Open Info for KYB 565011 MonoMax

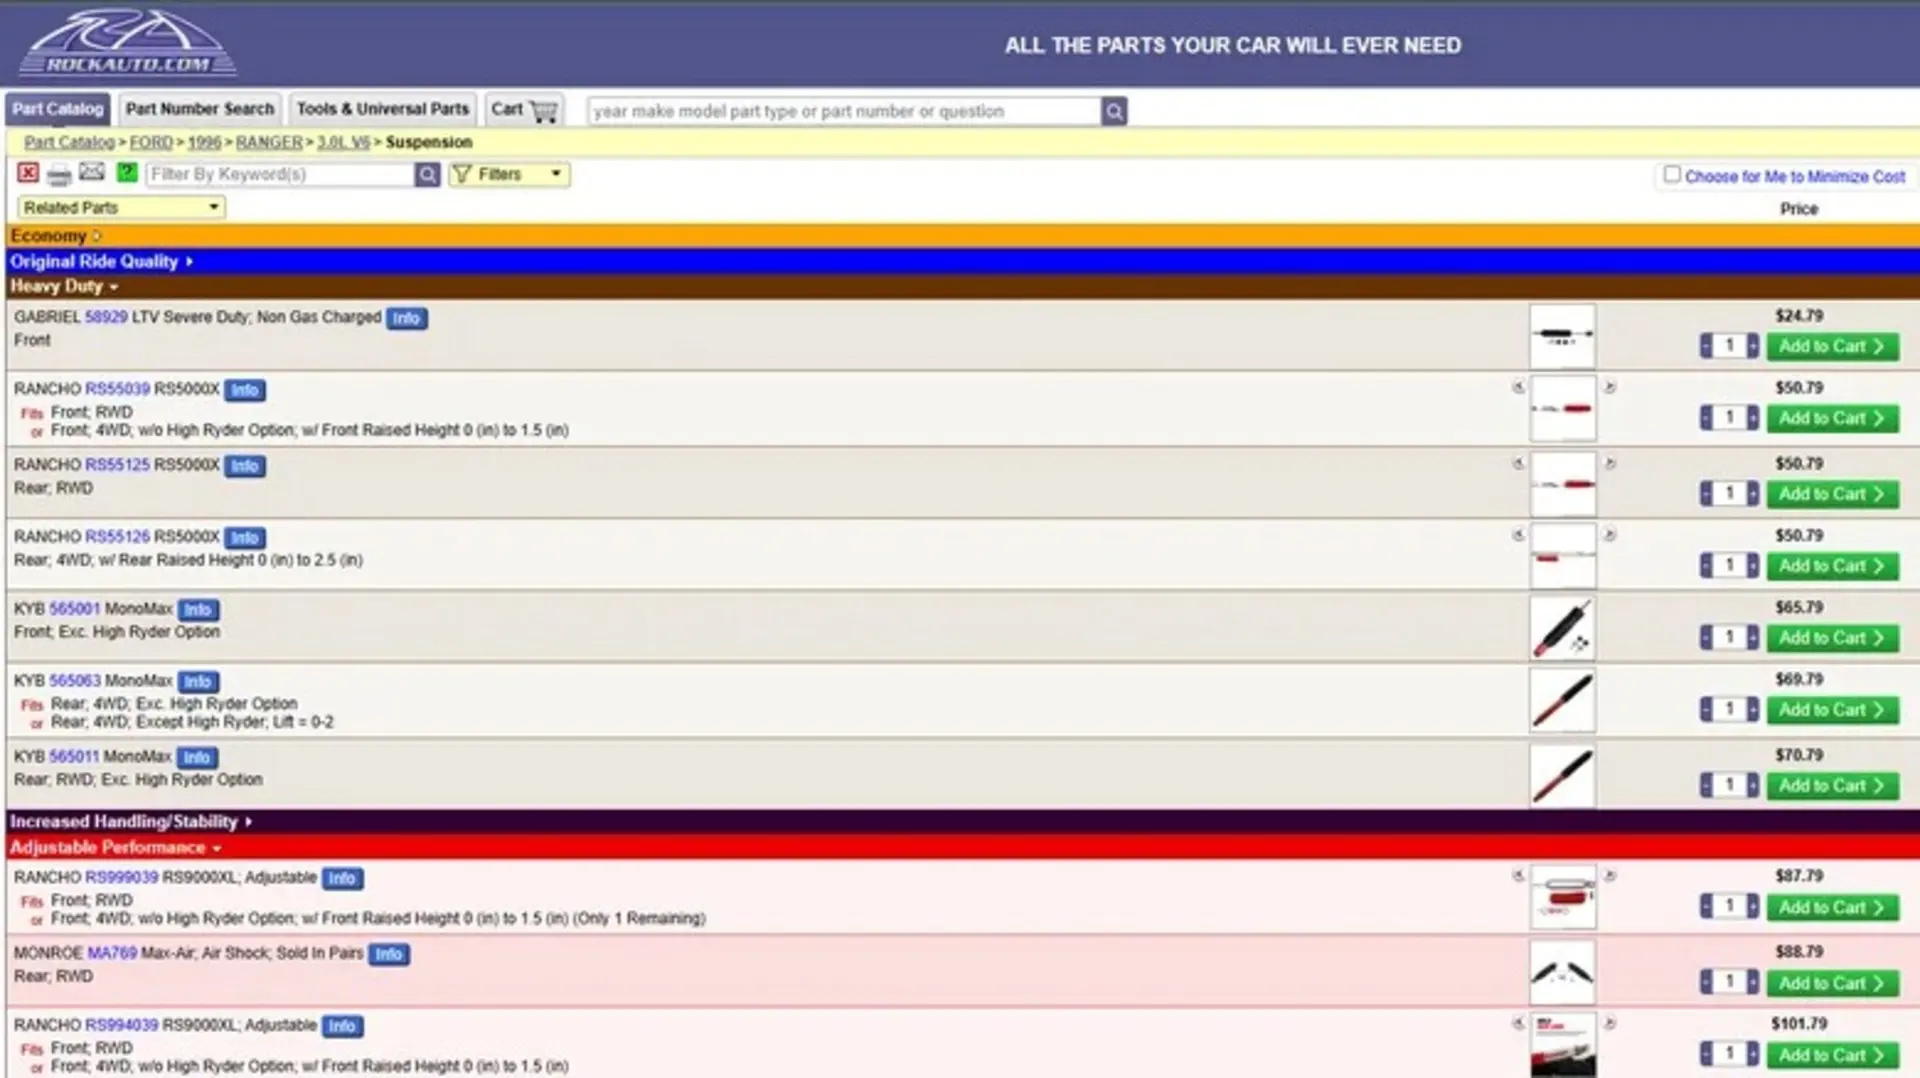(197, 758)
